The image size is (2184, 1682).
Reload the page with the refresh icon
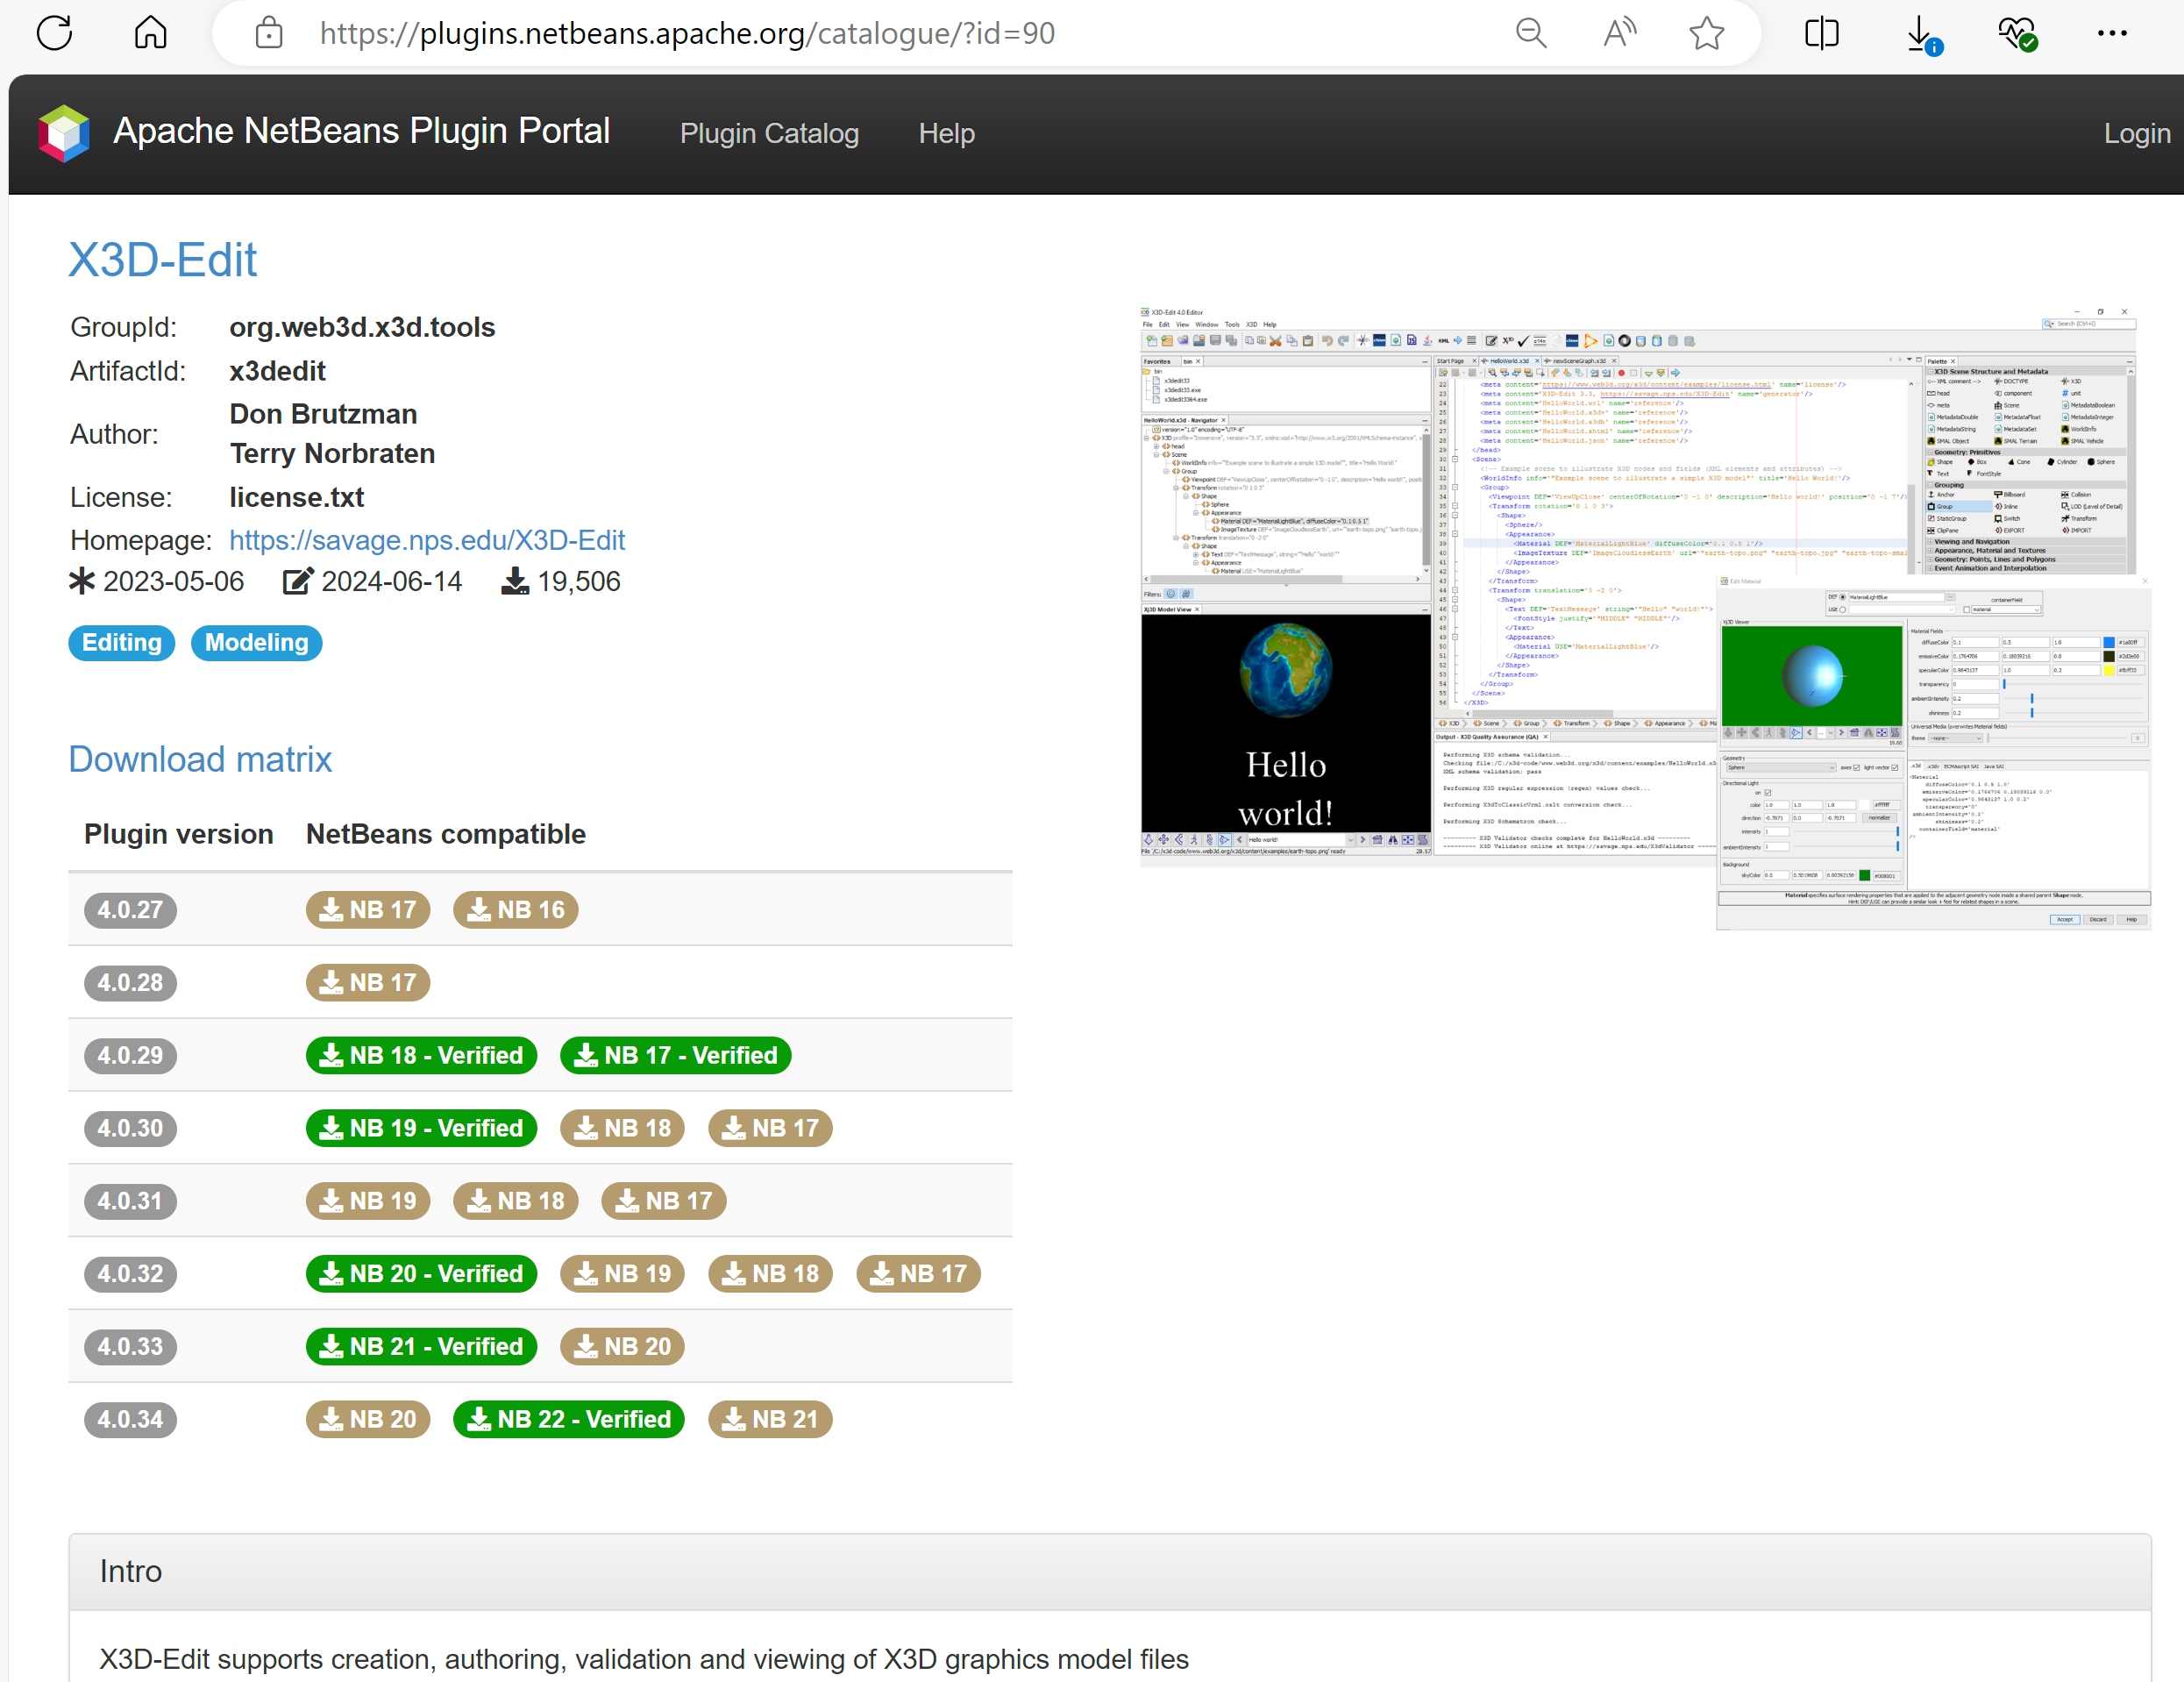54,33
